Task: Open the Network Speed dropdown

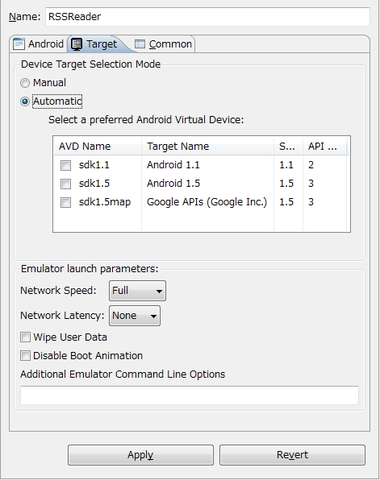Action: 137,291
